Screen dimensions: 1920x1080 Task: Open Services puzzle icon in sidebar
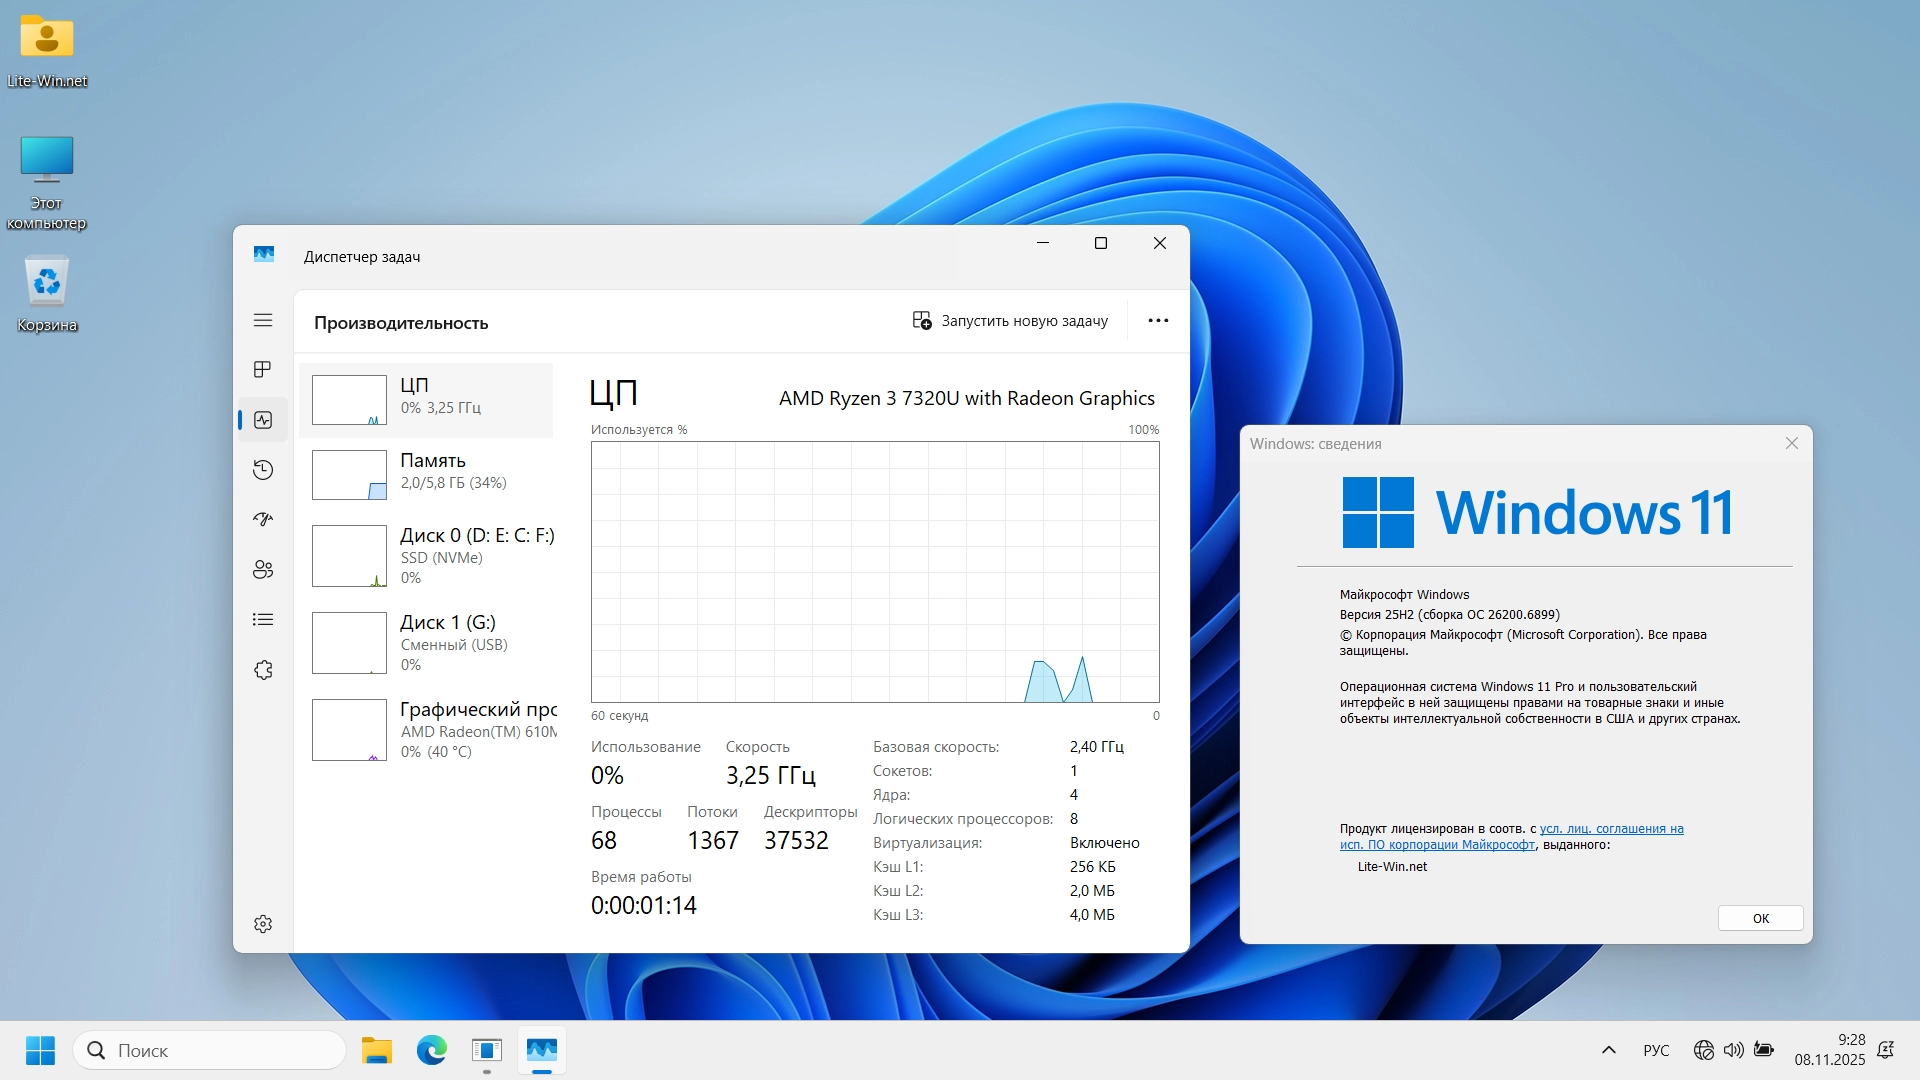[263, 670]
